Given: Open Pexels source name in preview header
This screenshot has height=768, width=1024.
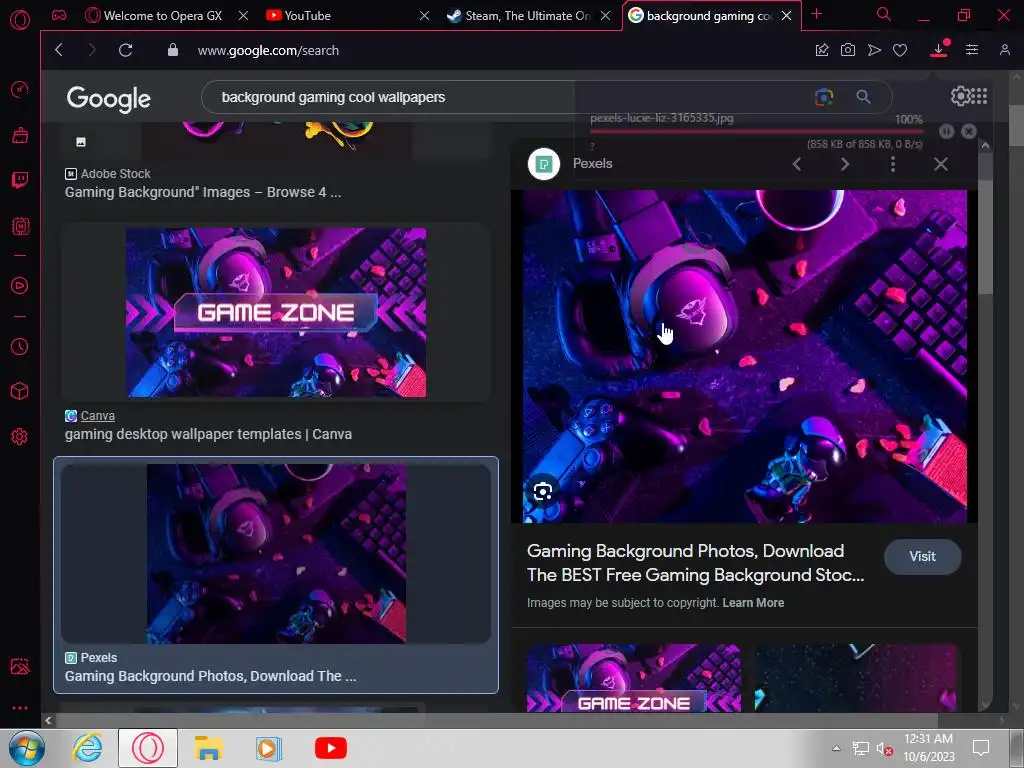Looking at the screenshot, I should point(592,163).
